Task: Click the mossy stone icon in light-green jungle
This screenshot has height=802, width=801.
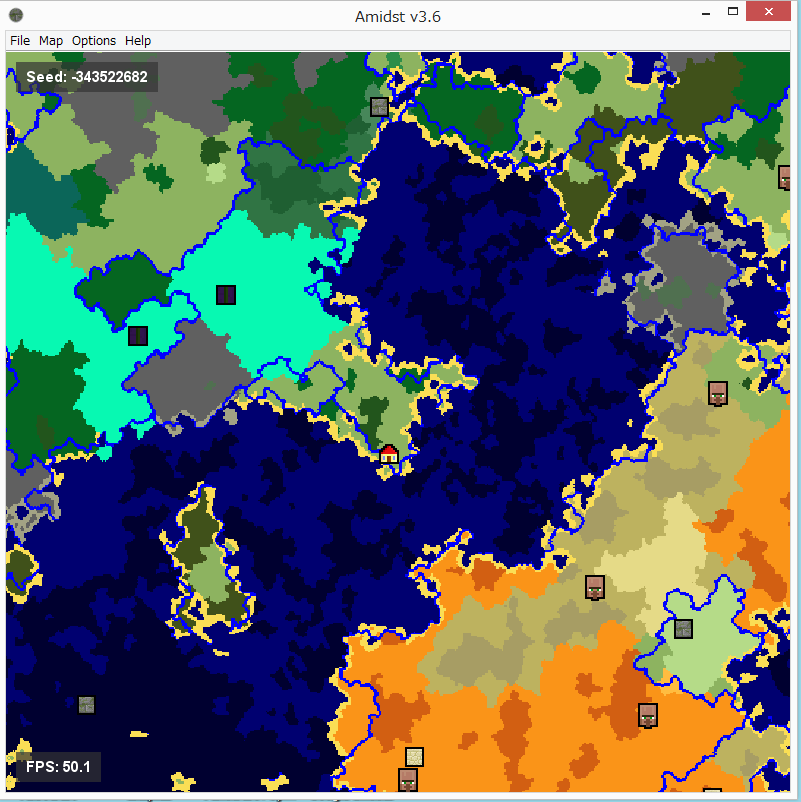Action: pos(683,629)
